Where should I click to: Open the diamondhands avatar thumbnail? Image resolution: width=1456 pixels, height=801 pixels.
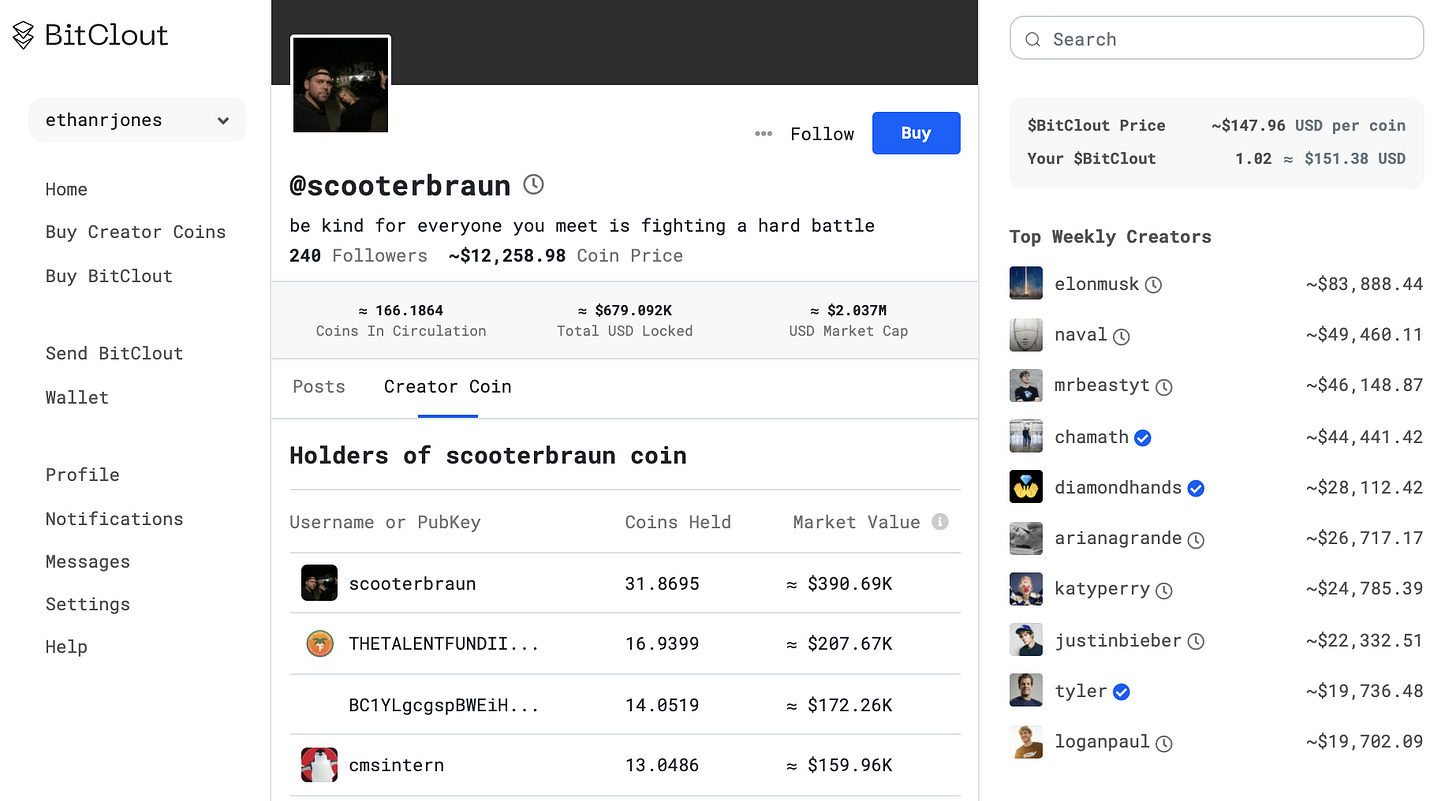1026,488
